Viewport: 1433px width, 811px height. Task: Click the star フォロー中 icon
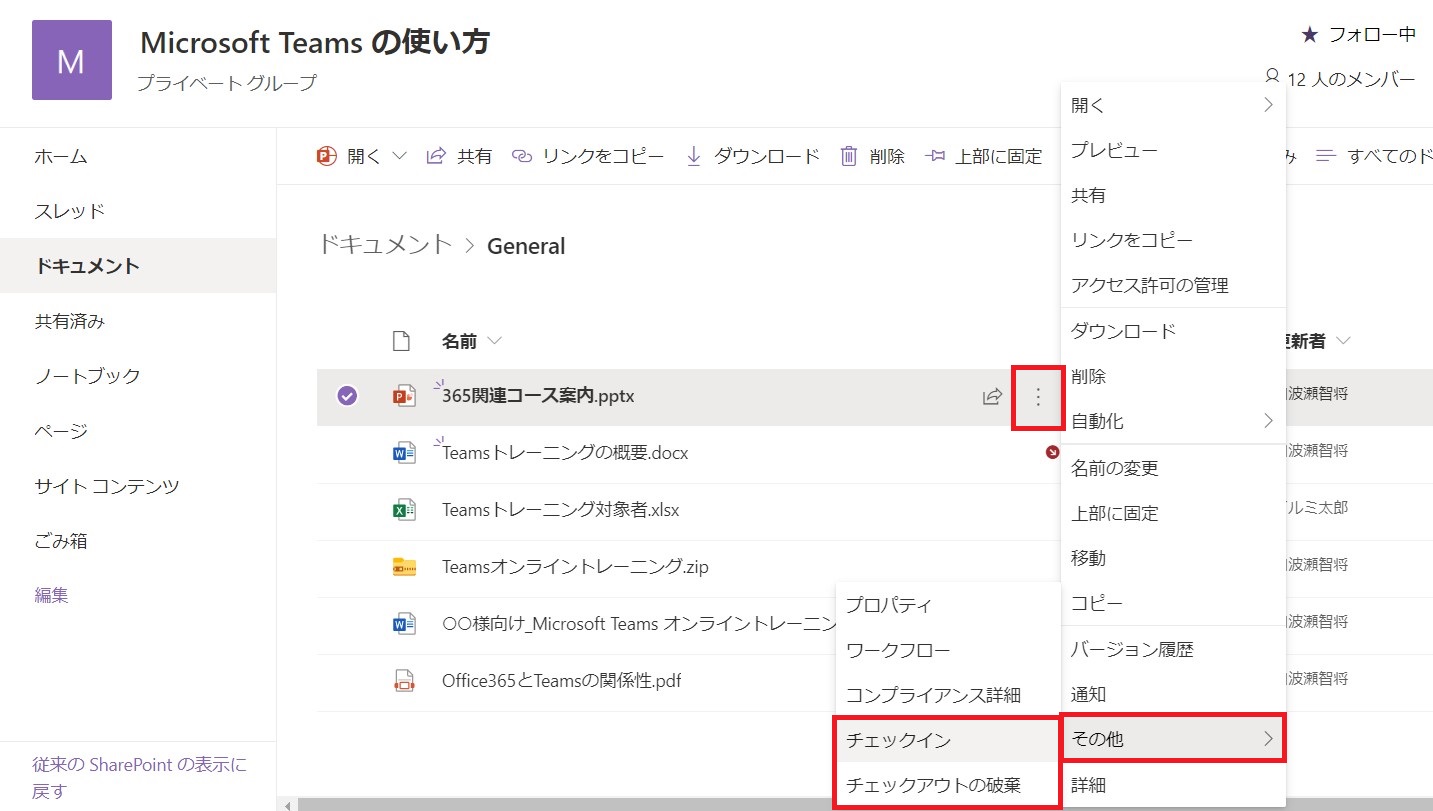[x=1309, y=35]
